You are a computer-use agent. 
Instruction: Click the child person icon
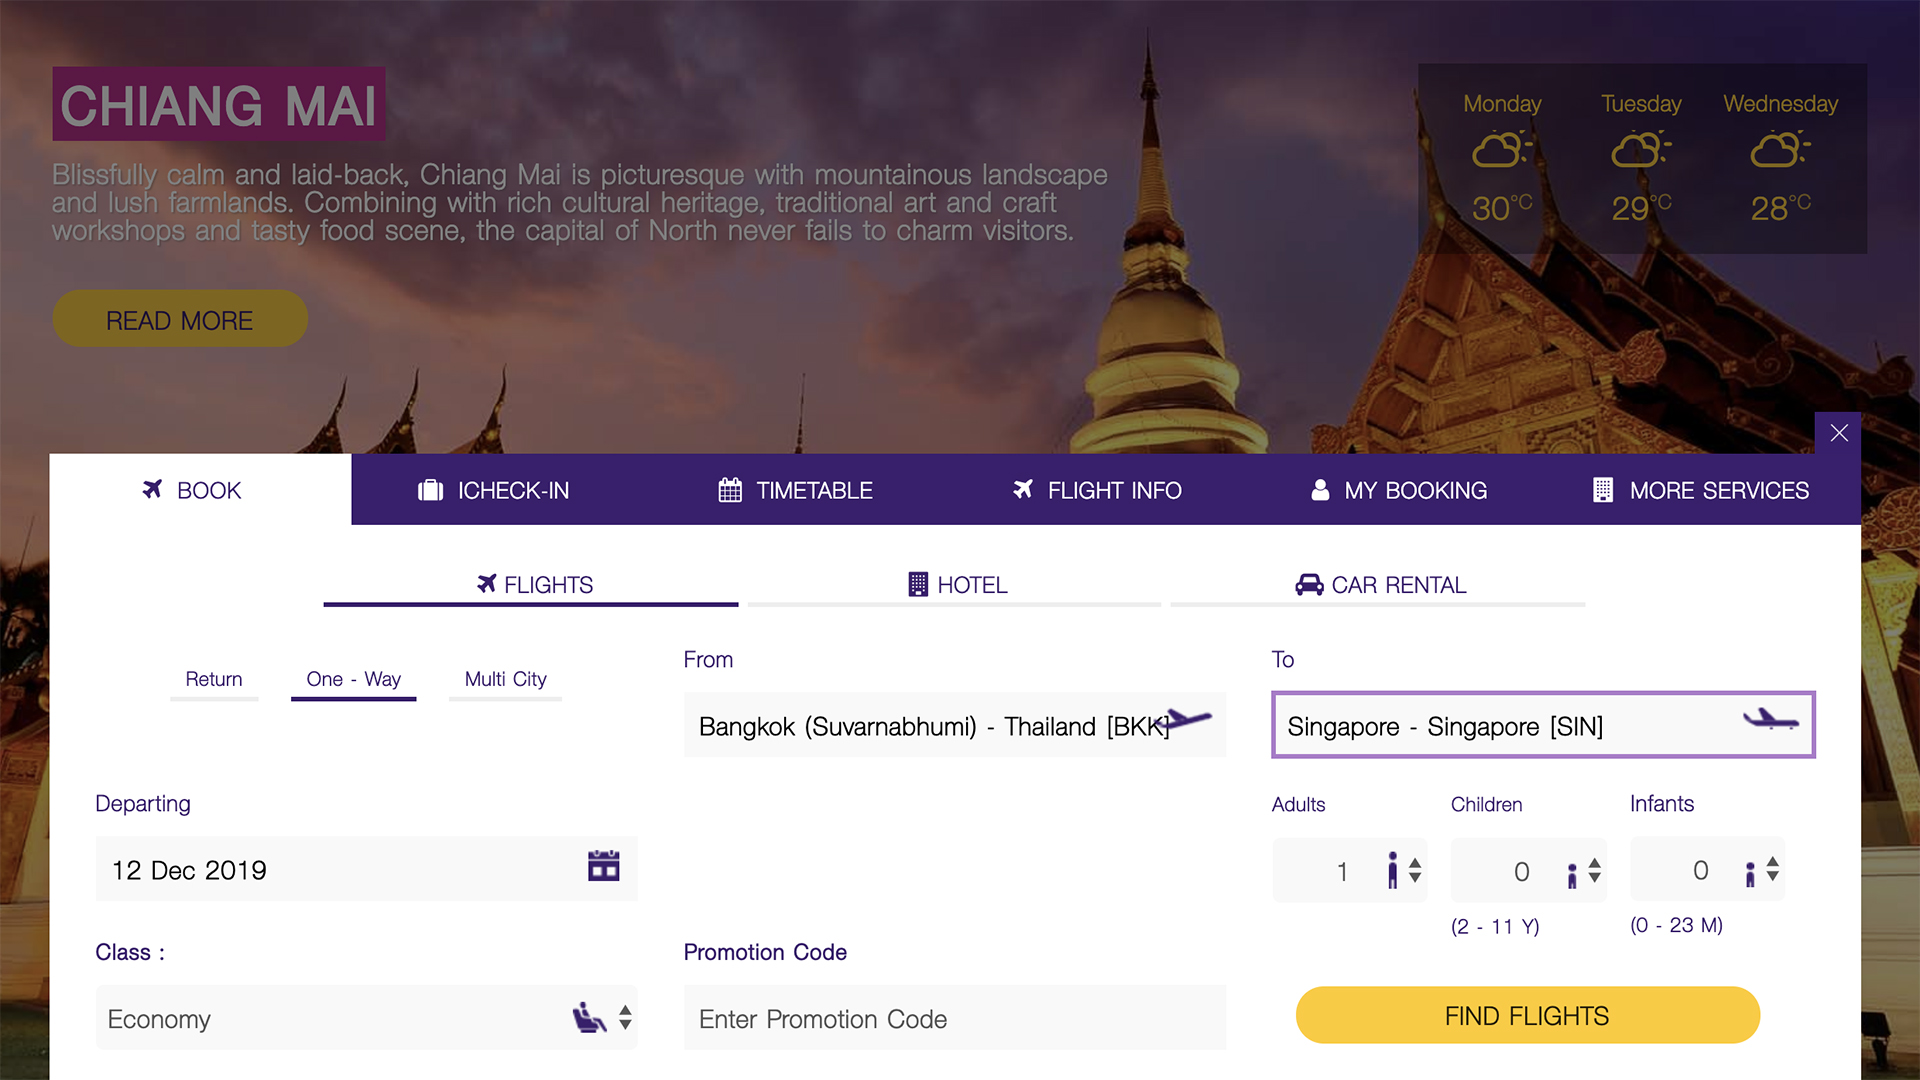[x=1572, y=875]
